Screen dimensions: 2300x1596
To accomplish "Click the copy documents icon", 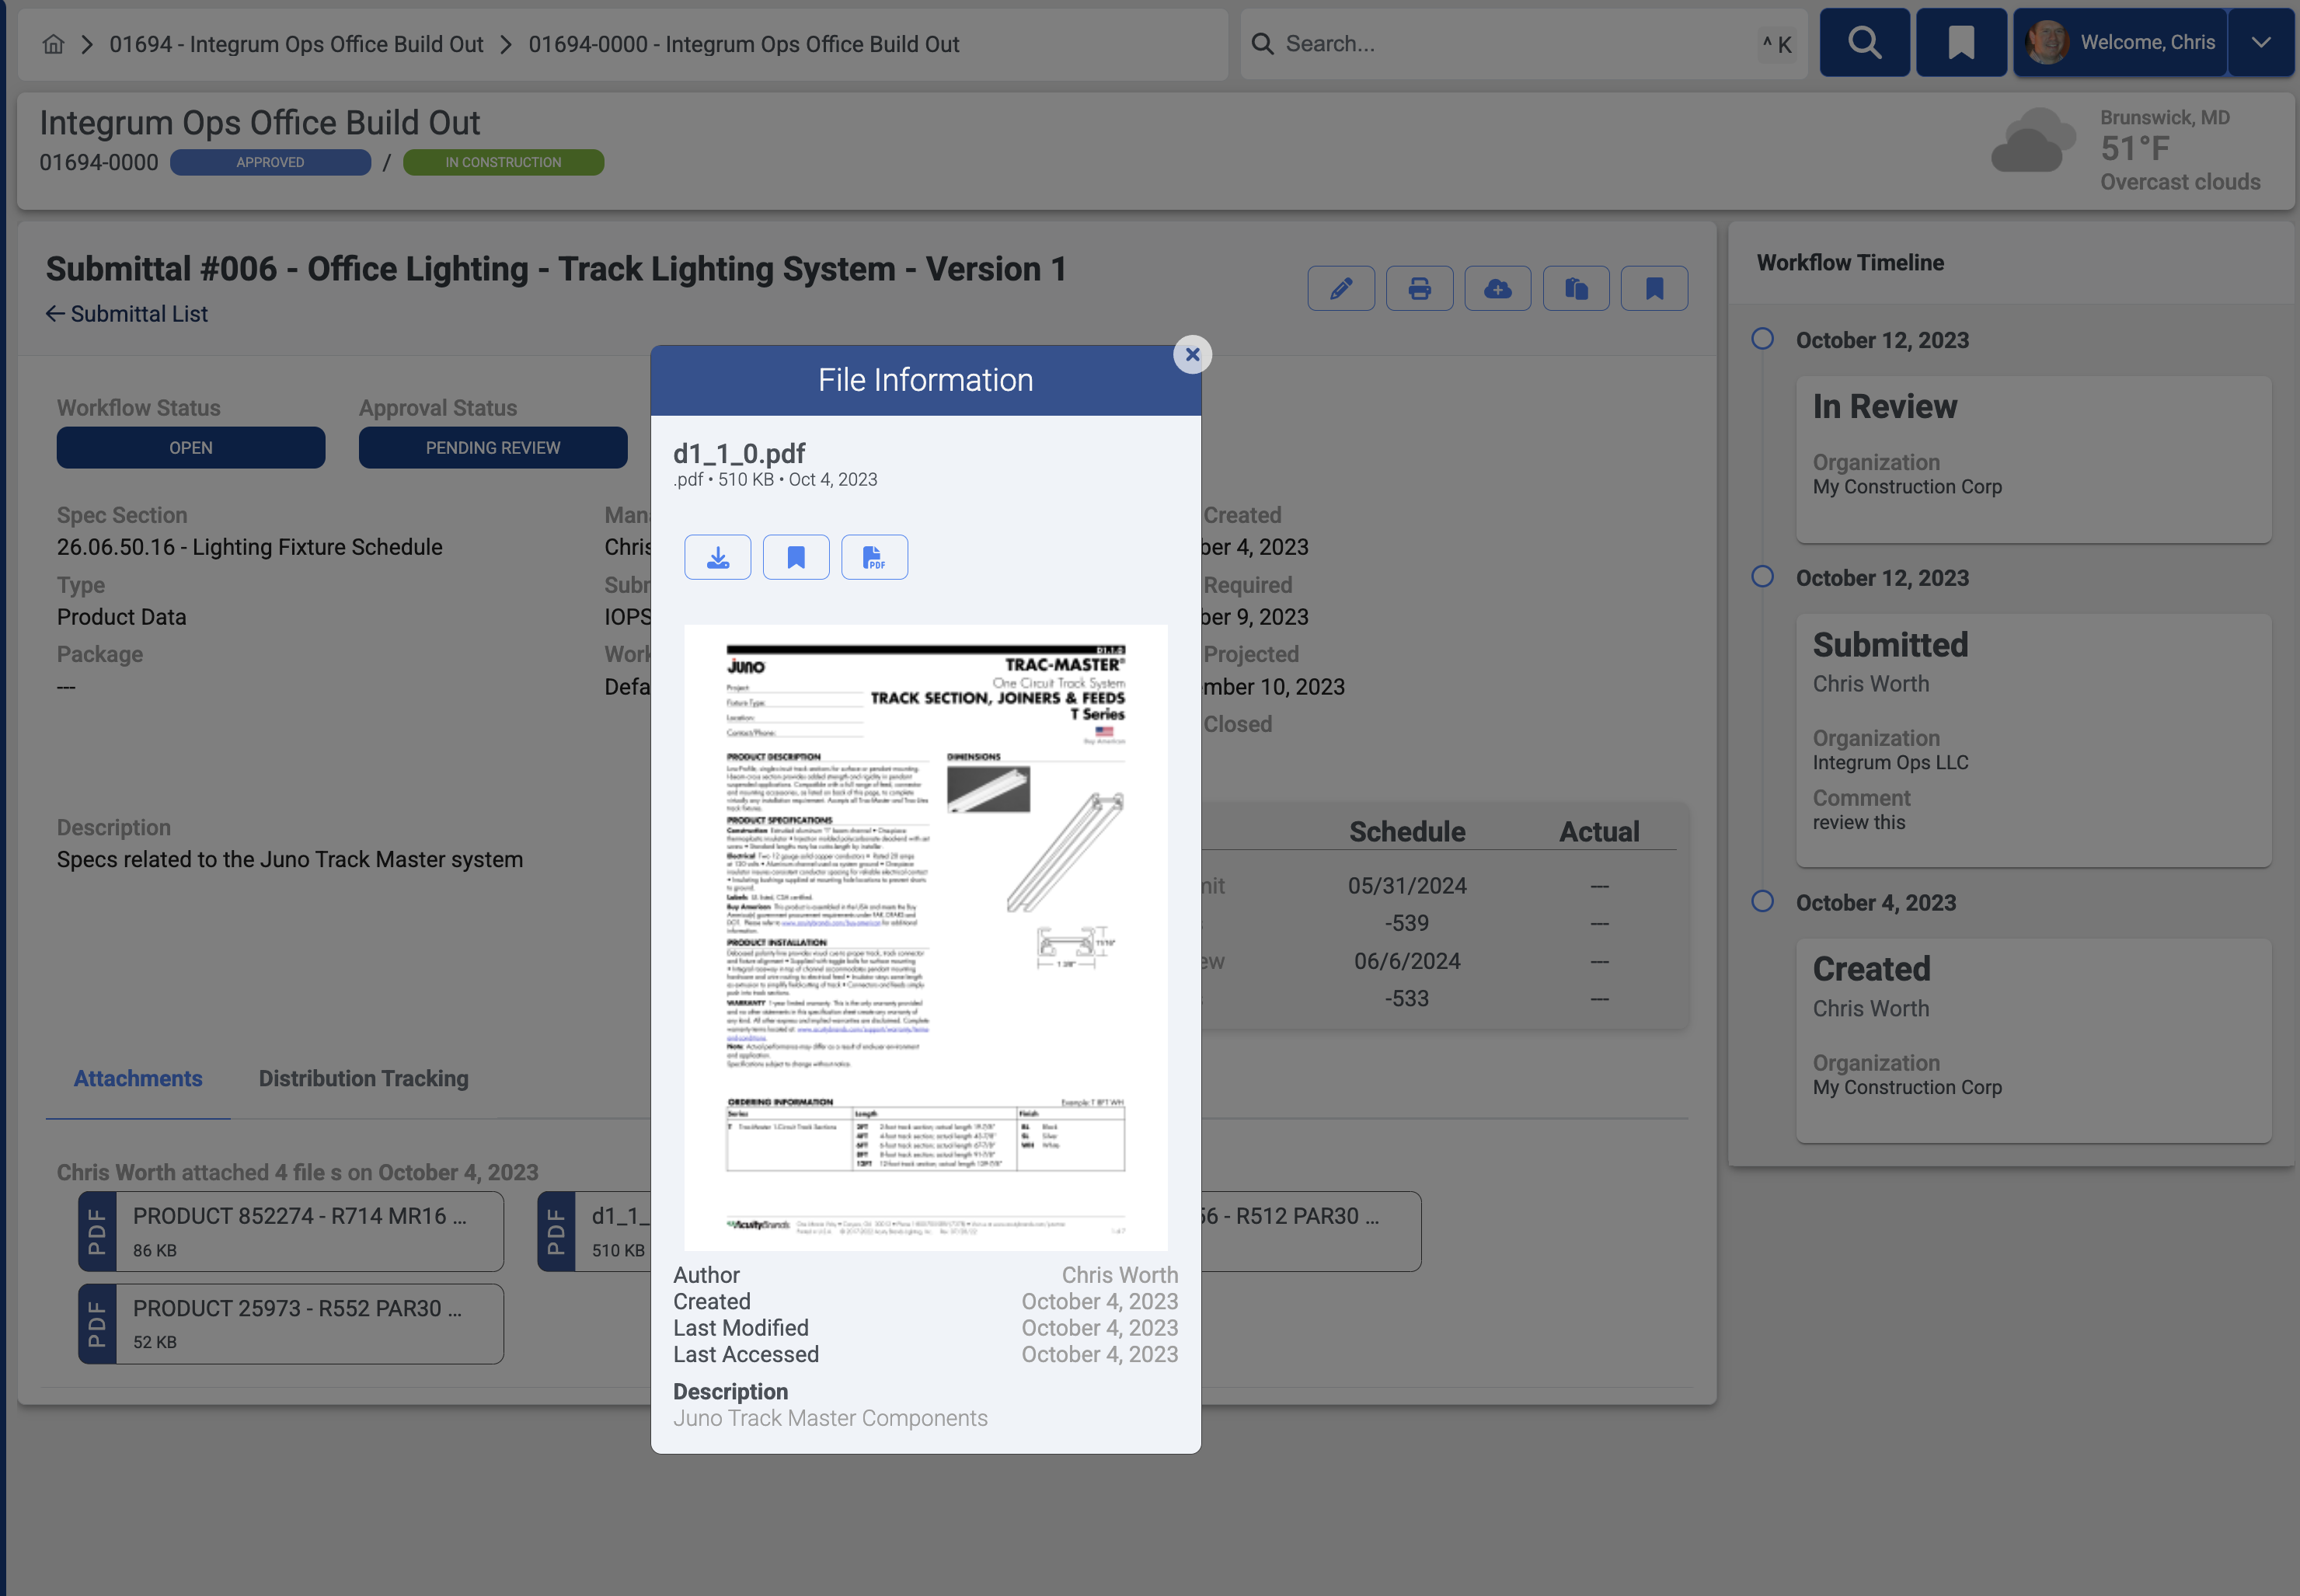I will click(1576, 289).
